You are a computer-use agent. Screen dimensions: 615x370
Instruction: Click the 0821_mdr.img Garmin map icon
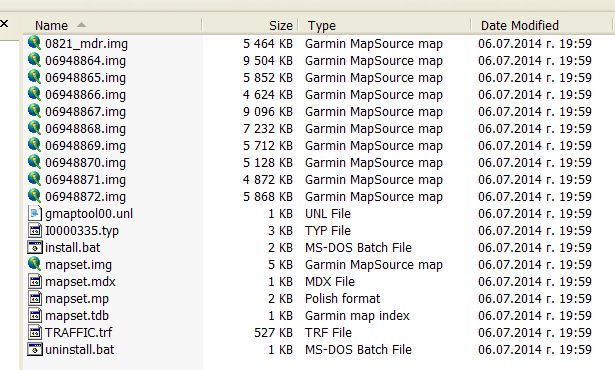(35, 43)
